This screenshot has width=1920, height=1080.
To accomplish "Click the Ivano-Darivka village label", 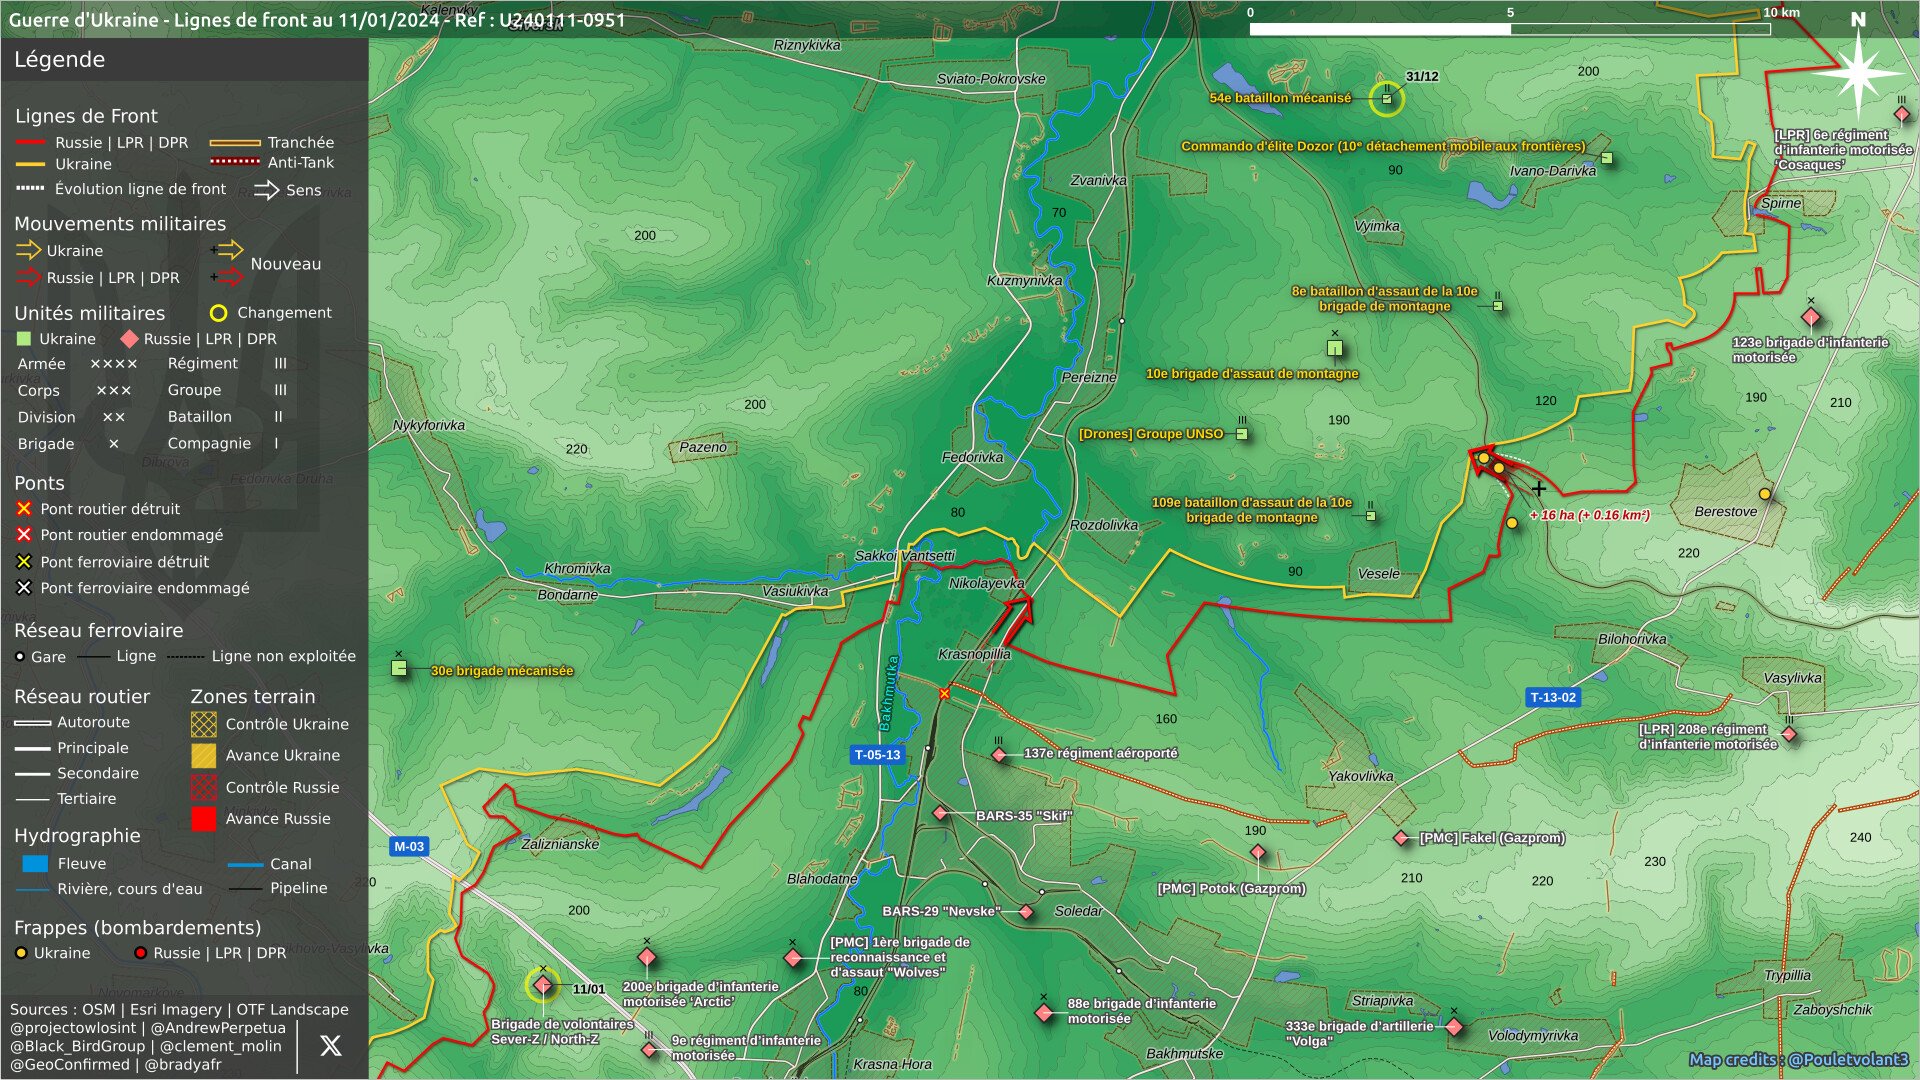I will [1553, 171].
